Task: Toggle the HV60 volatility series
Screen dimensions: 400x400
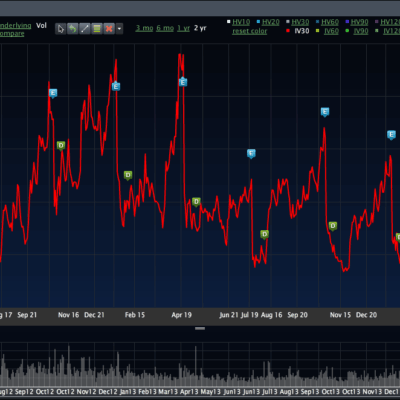Action: pyautogui.click(x=330, y=22)
